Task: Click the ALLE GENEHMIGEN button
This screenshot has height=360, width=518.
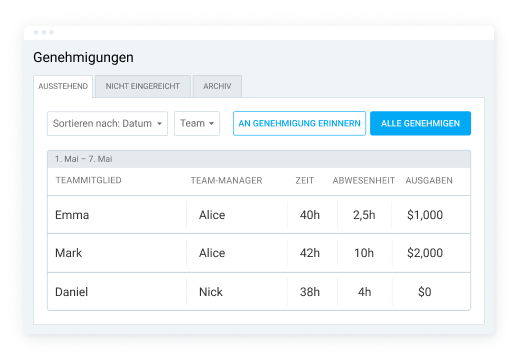Action: 420,123
